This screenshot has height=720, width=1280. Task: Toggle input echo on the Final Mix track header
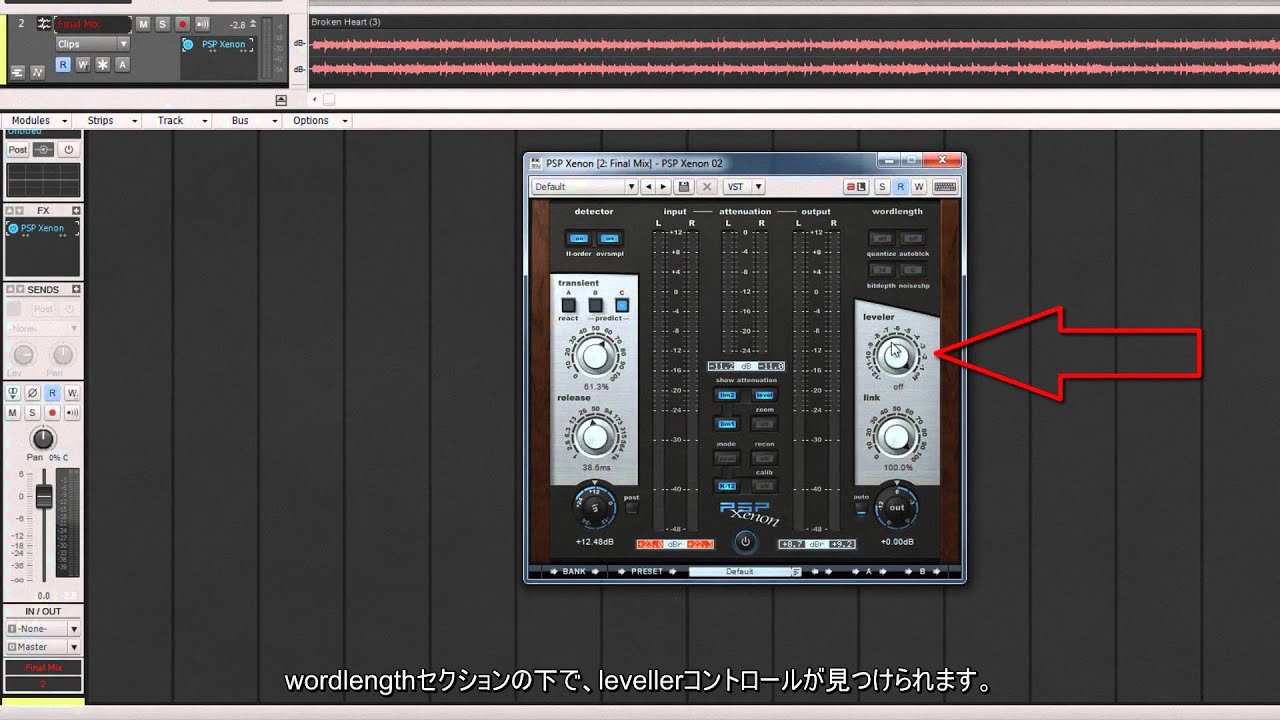click(x=202, y=24)
